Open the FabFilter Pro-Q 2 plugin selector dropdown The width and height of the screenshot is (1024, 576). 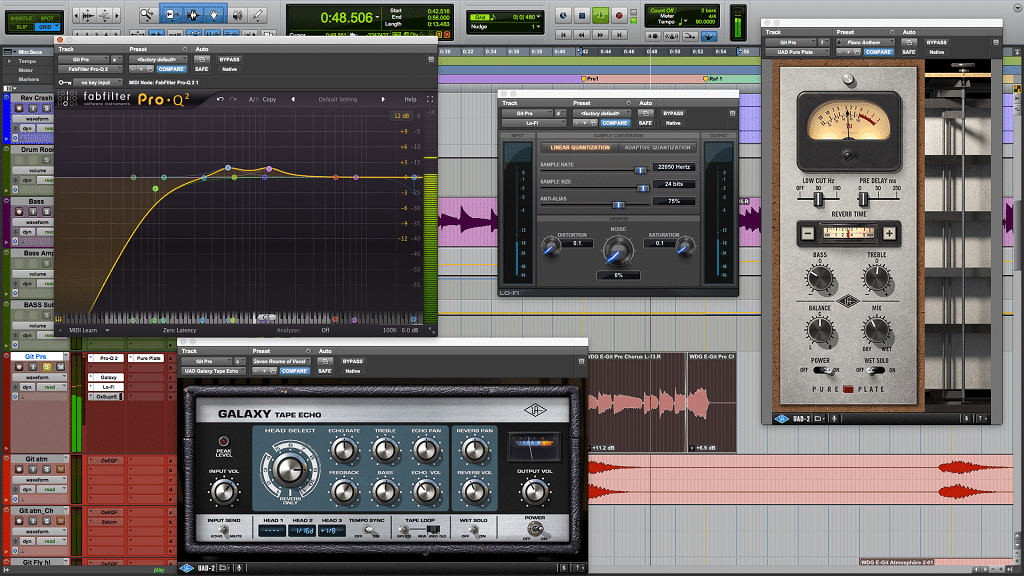[x=89, y=69]
